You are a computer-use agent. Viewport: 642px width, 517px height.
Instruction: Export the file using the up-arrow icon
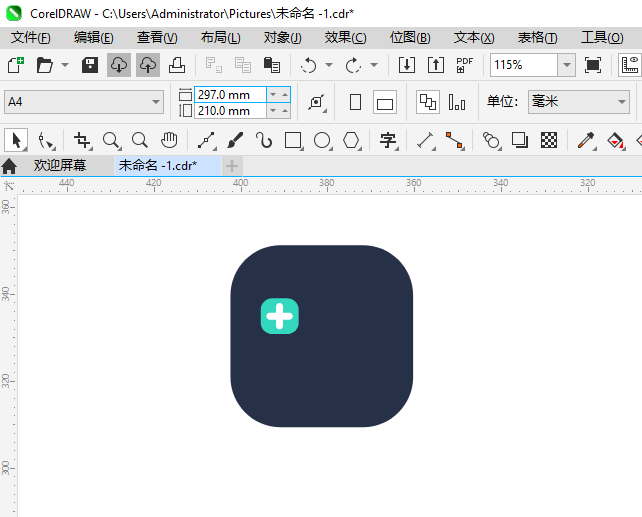[436, 65]
